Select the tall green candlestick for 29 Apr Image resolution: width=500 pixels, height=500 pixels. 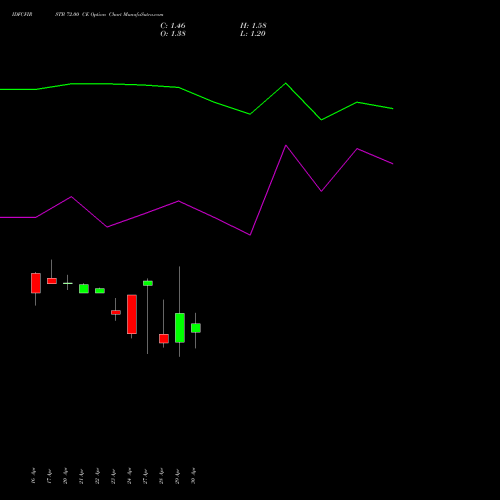pos(180,328)
